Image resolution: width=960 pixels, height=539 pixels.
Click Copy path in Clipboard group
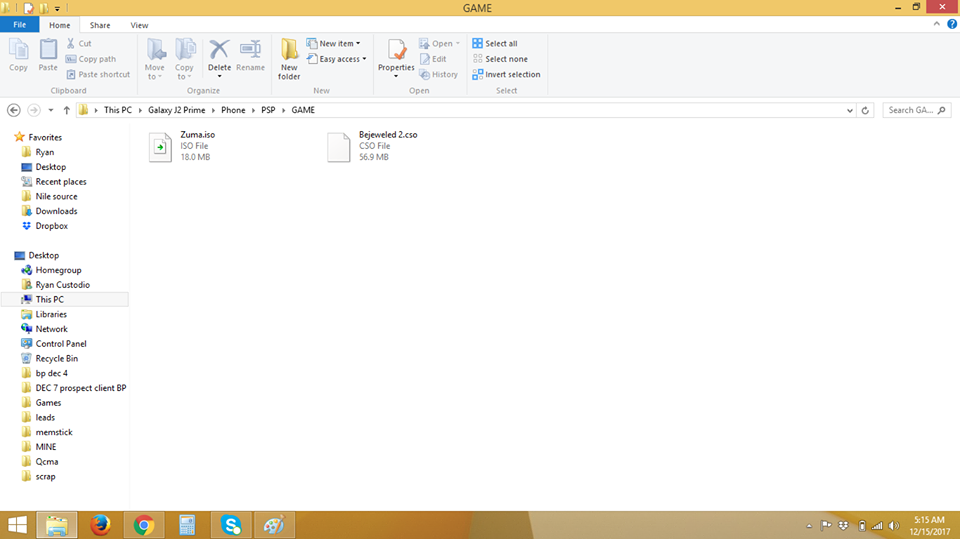(x=91, y=59)
